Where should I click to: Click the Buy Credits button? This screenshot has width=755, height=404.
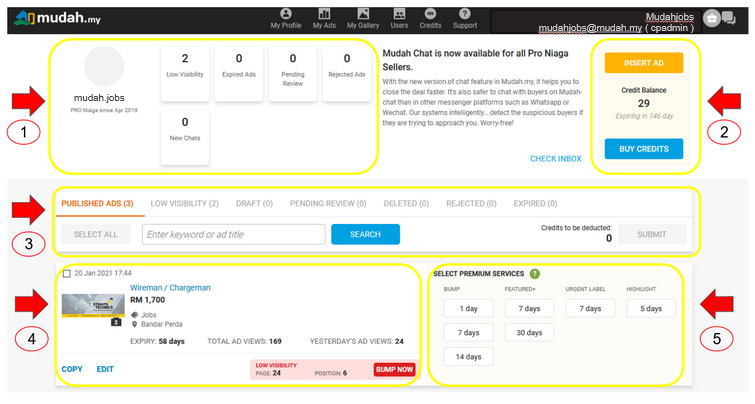point(643,149)
